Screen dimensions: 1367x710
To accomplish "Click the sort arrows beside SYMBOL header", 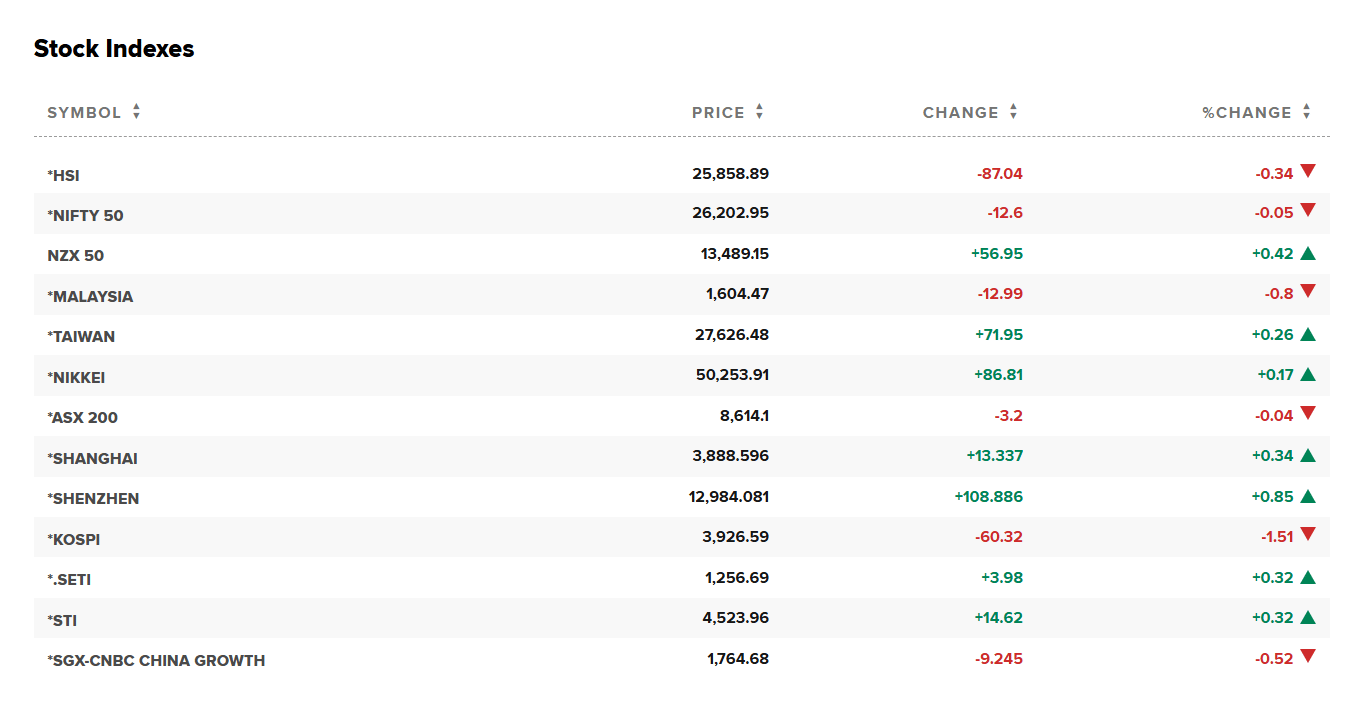I will [136, 112].
